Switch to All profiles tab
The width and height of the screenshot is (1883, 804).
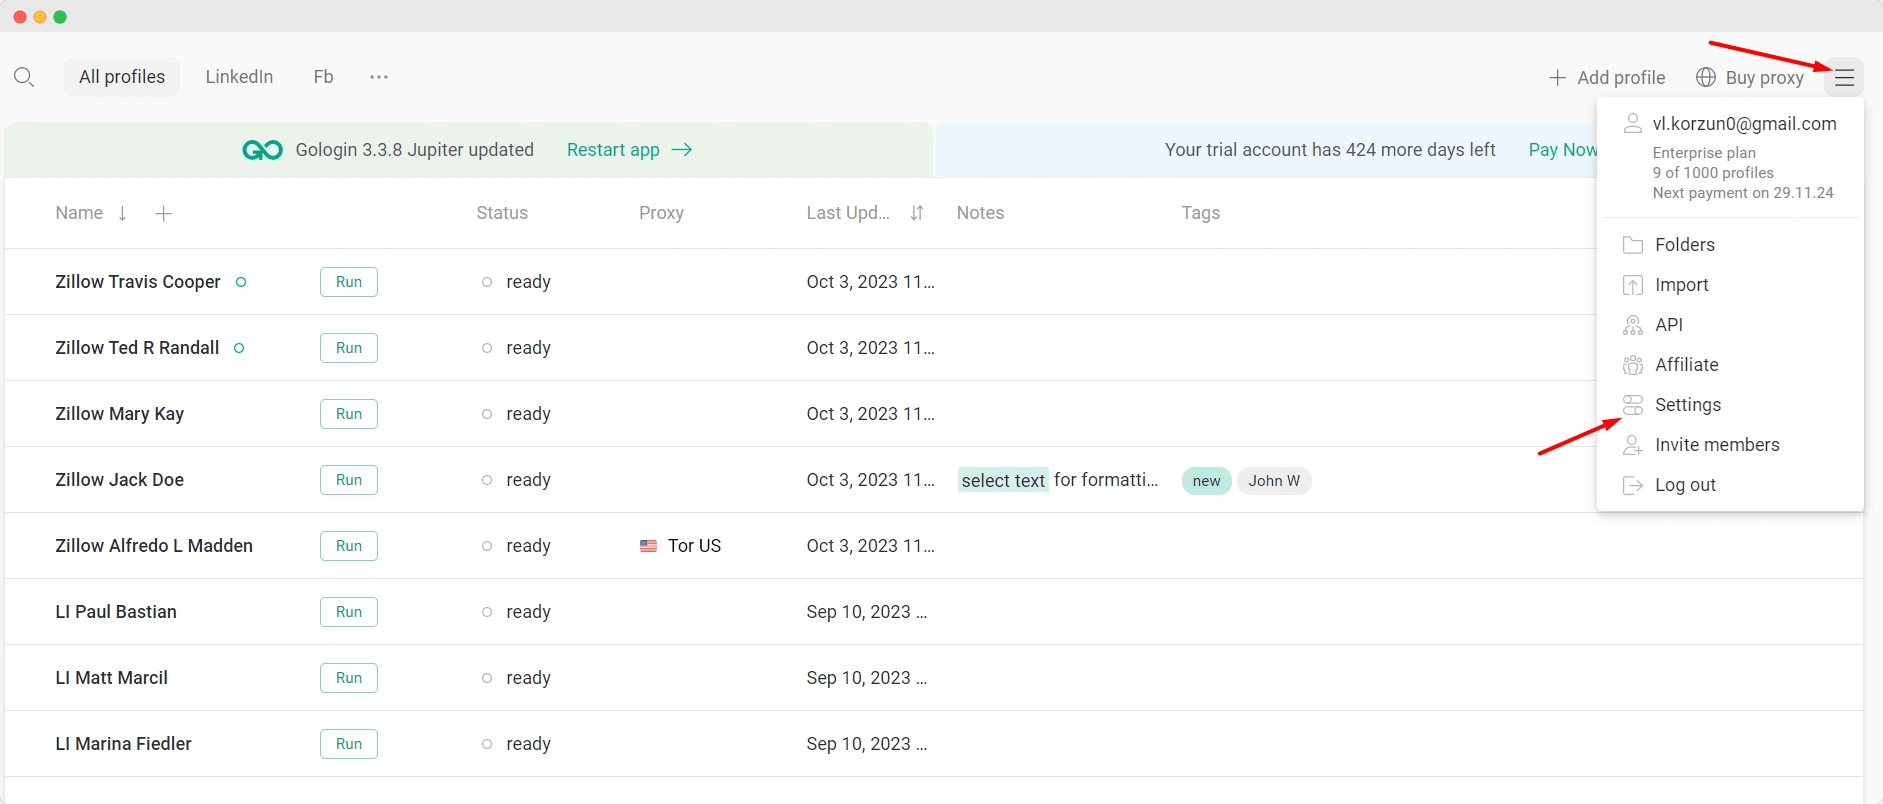click(x=122, y=77)
